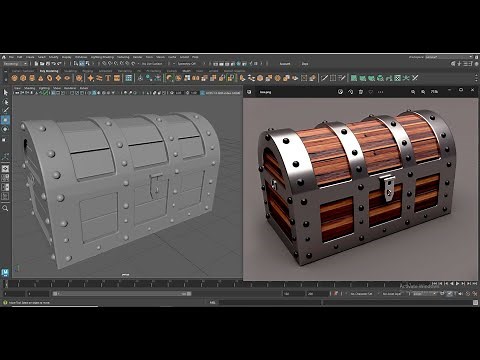Select by hierarchy mode
This screenshot has width=480, height=360.
[x=76, y=63]
